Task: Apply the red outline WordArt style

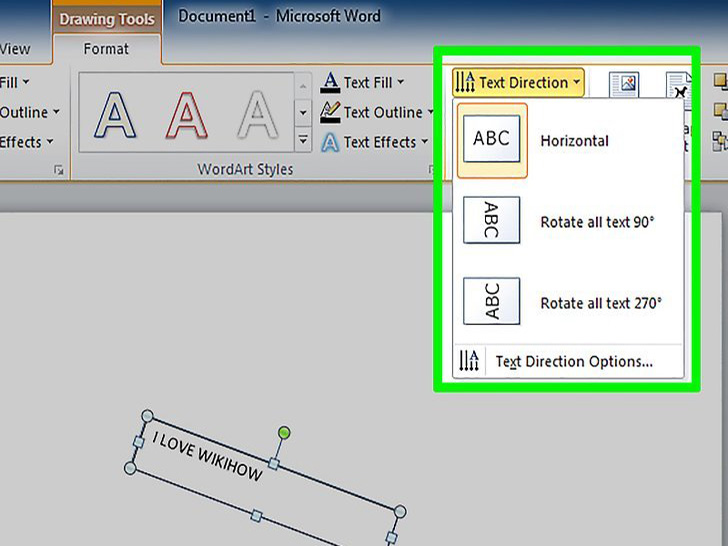Action: coord(186,115)
